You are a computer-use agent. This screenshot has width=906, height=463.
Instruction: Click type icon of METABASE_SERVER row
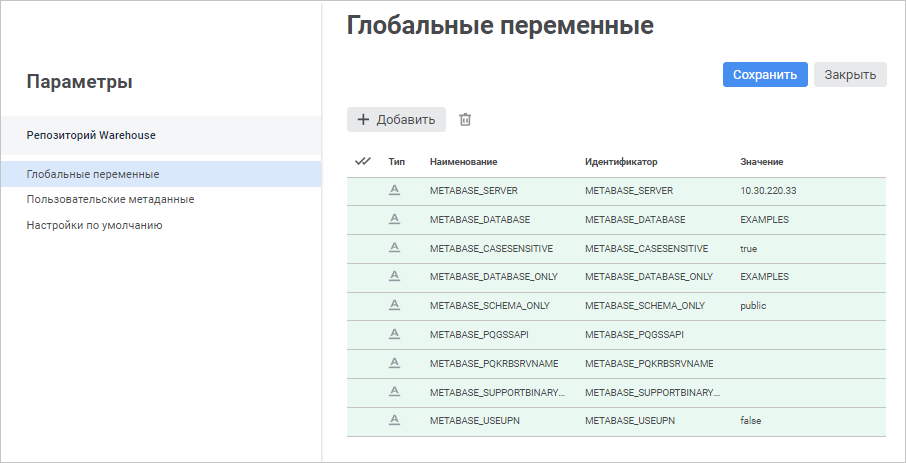pos(394,190)
